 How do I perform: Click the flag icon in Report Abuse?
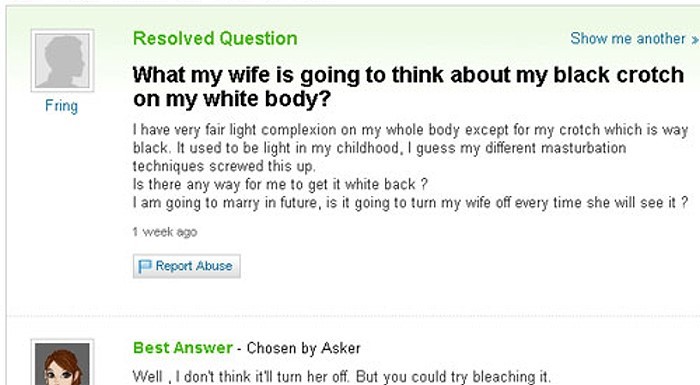145,266
